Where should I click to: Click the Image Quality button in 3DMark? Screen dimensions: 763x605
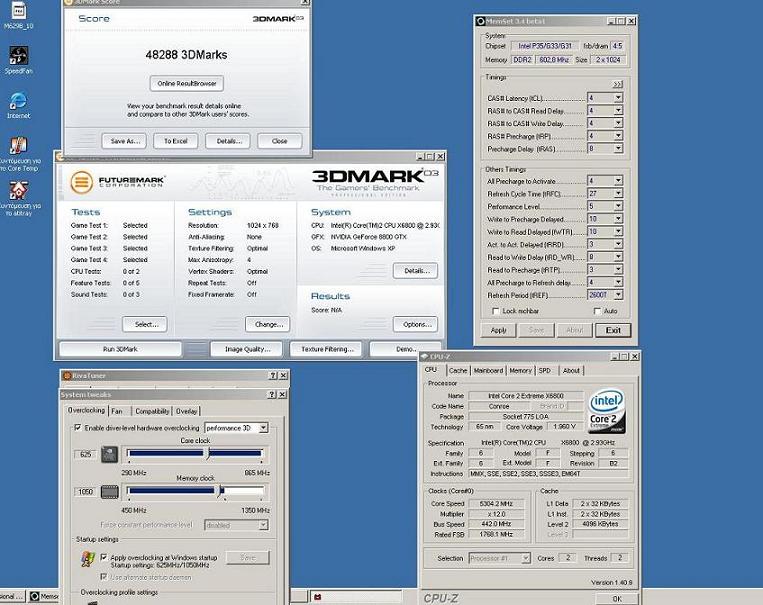[x=247, y=349]
